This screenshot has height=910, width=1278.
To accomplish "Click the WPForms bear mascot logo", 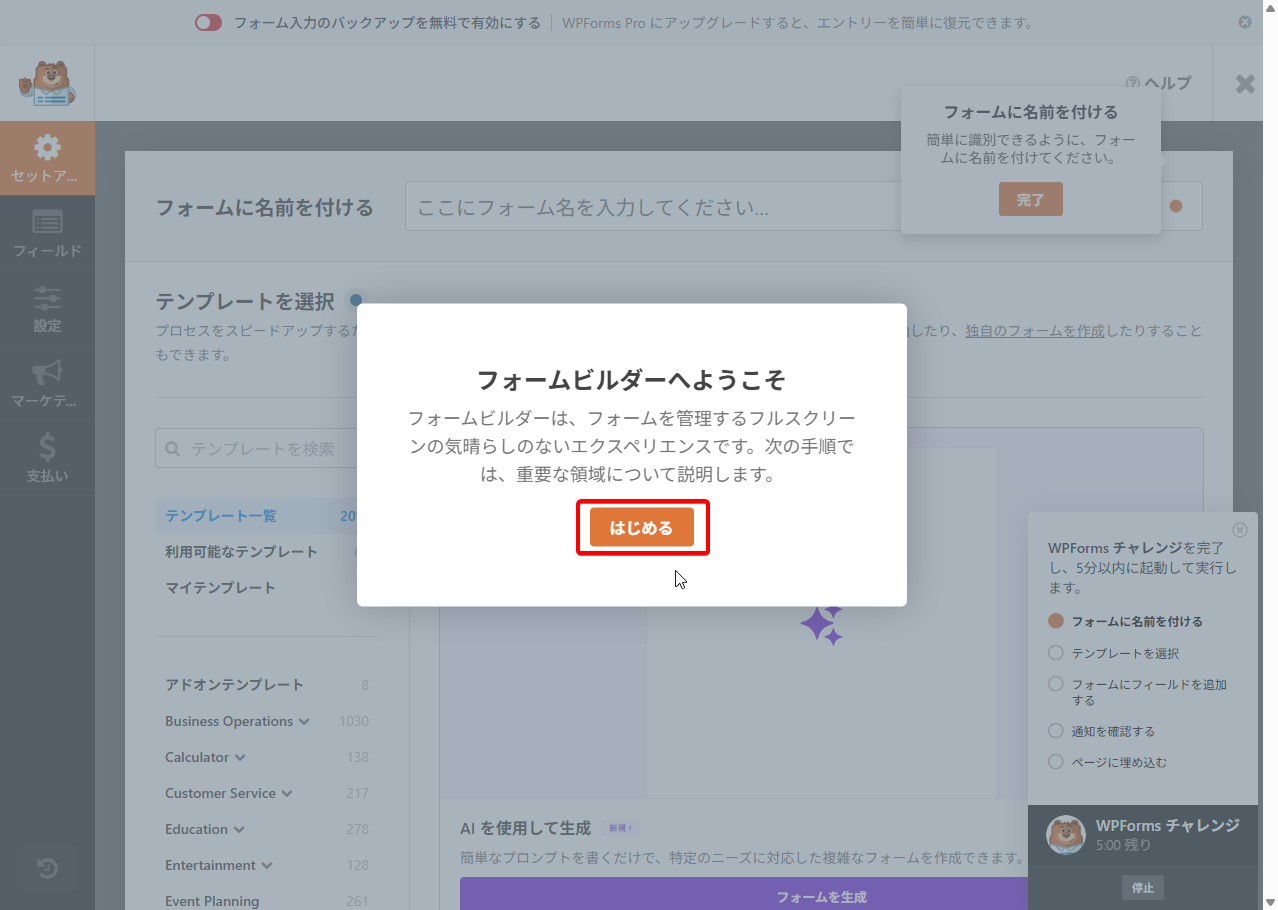I will click(47, 83).
